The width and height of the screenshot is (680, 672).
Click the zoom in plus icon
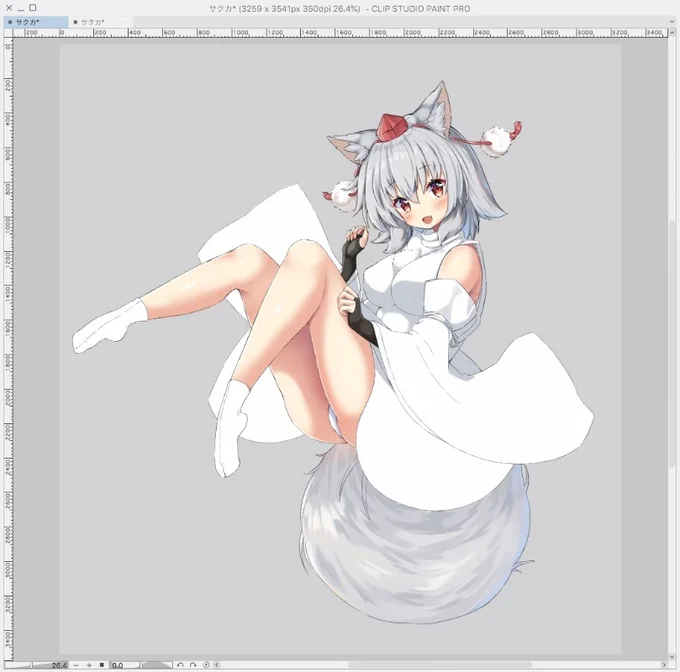[89, 665]
